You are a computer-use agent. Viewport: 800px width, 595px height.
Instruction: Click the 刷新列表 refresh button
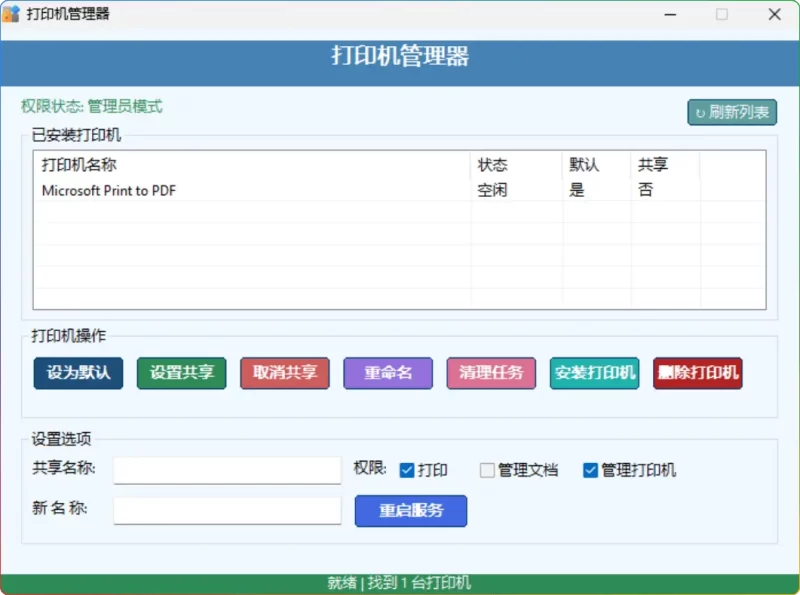tap(732, 112)
